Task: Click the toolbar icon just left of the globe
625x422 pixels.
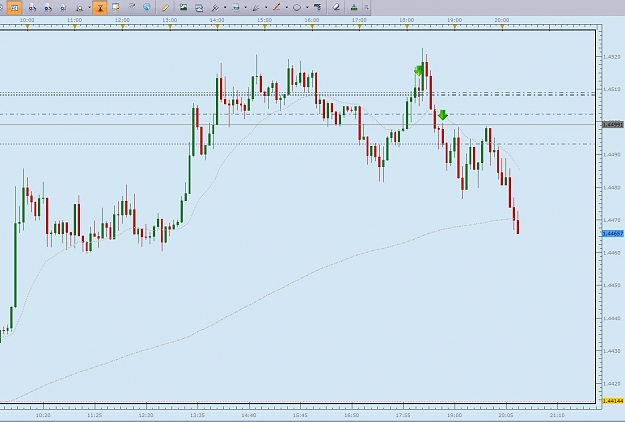Action: 132,7
